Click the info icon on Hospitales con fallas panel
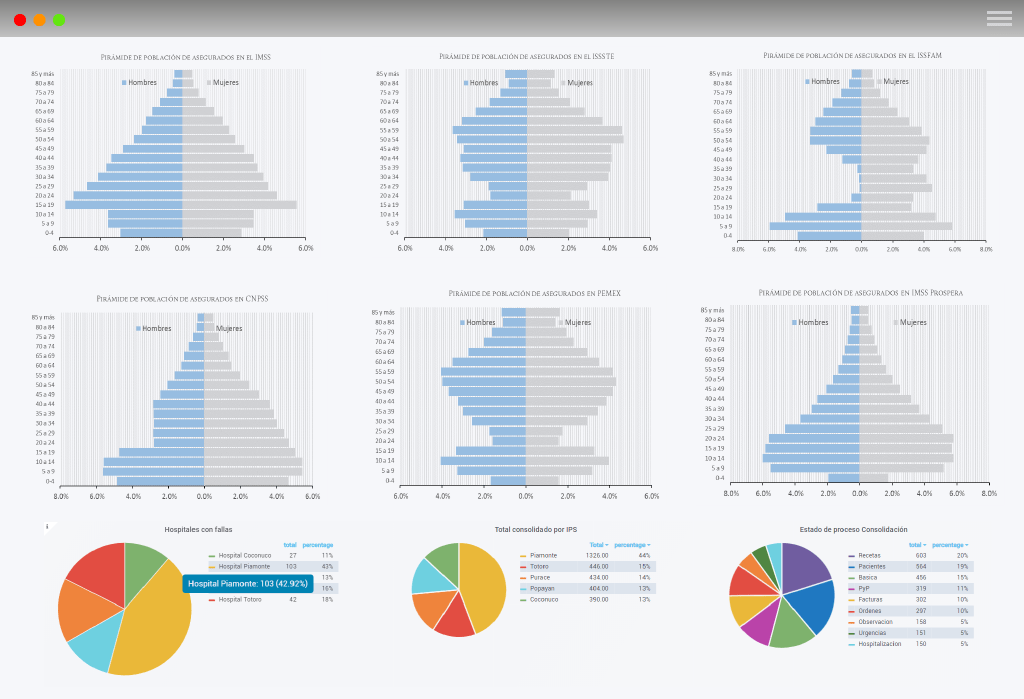Screen dimensions: 1024x699 (46, 526)
